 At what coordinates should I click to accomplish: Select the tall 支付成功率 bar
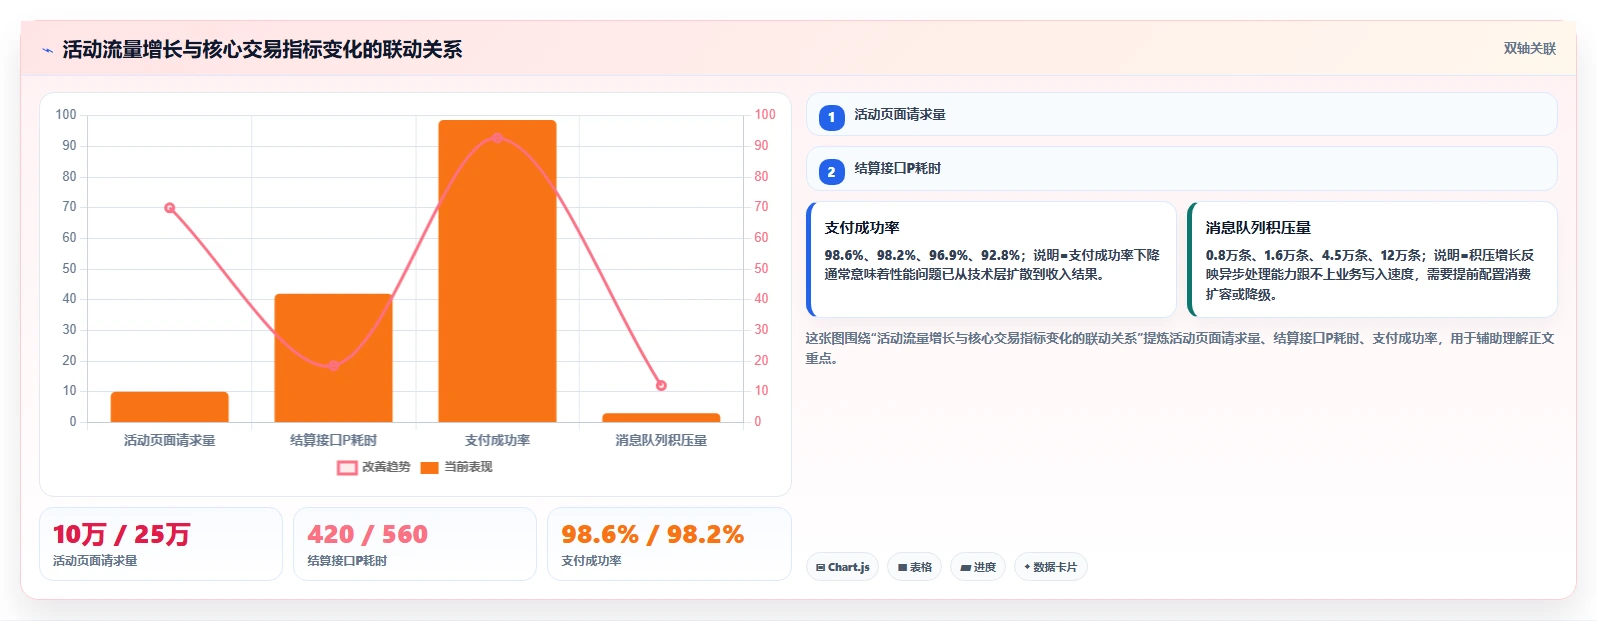[497, 271]
